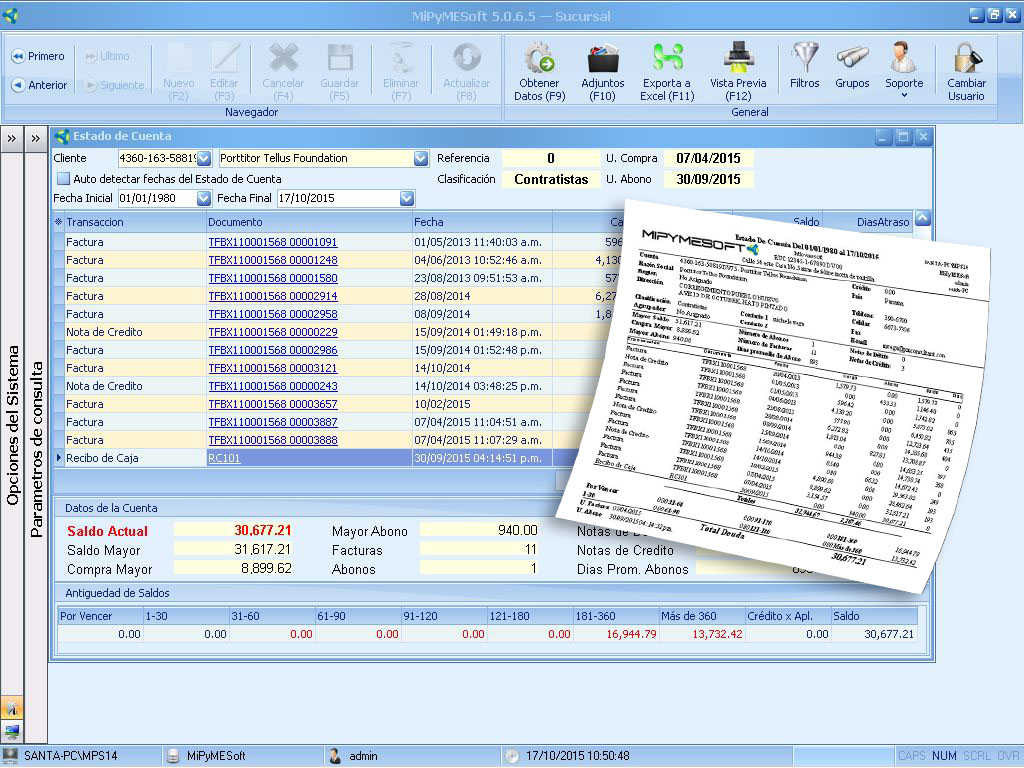
Task: Open document TFBX110001568 00003888
Action: click(272, 440)
